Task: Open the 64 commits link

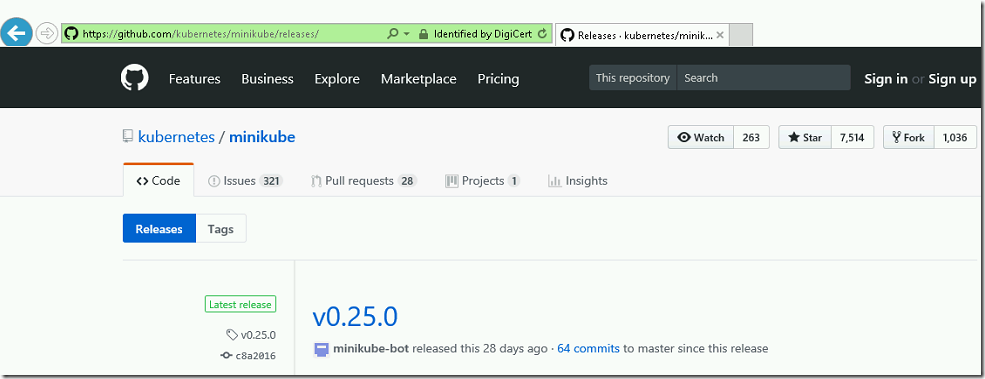Action: tap(588, 348)
